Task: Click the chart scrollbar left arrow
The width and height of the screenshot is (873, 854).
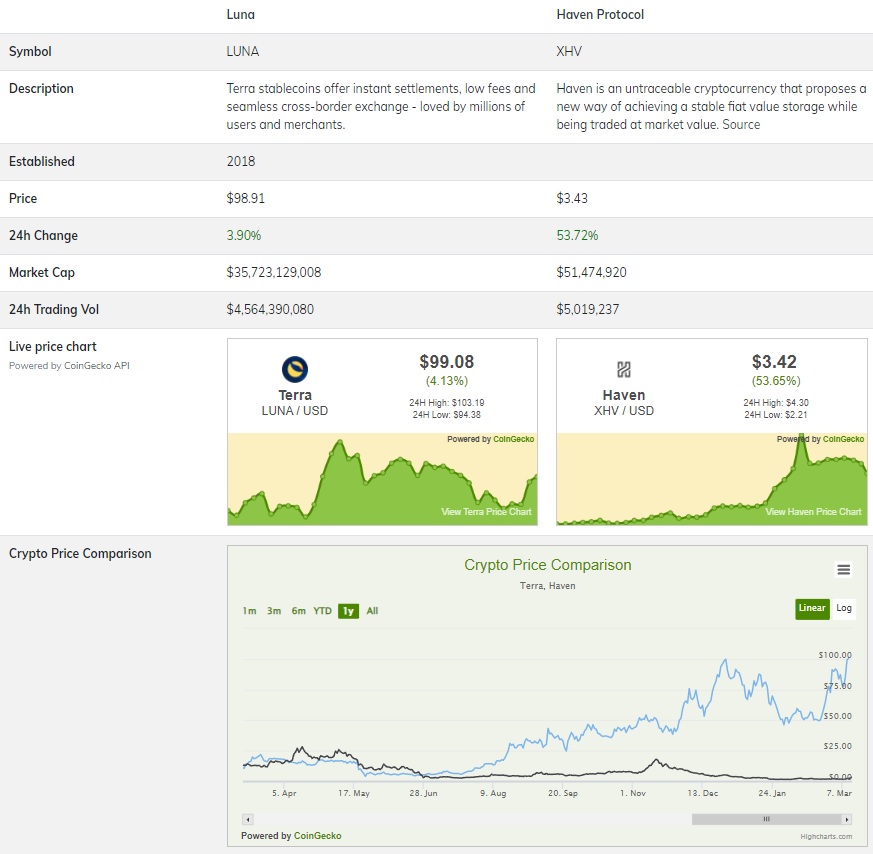Action: click(248, 819)
